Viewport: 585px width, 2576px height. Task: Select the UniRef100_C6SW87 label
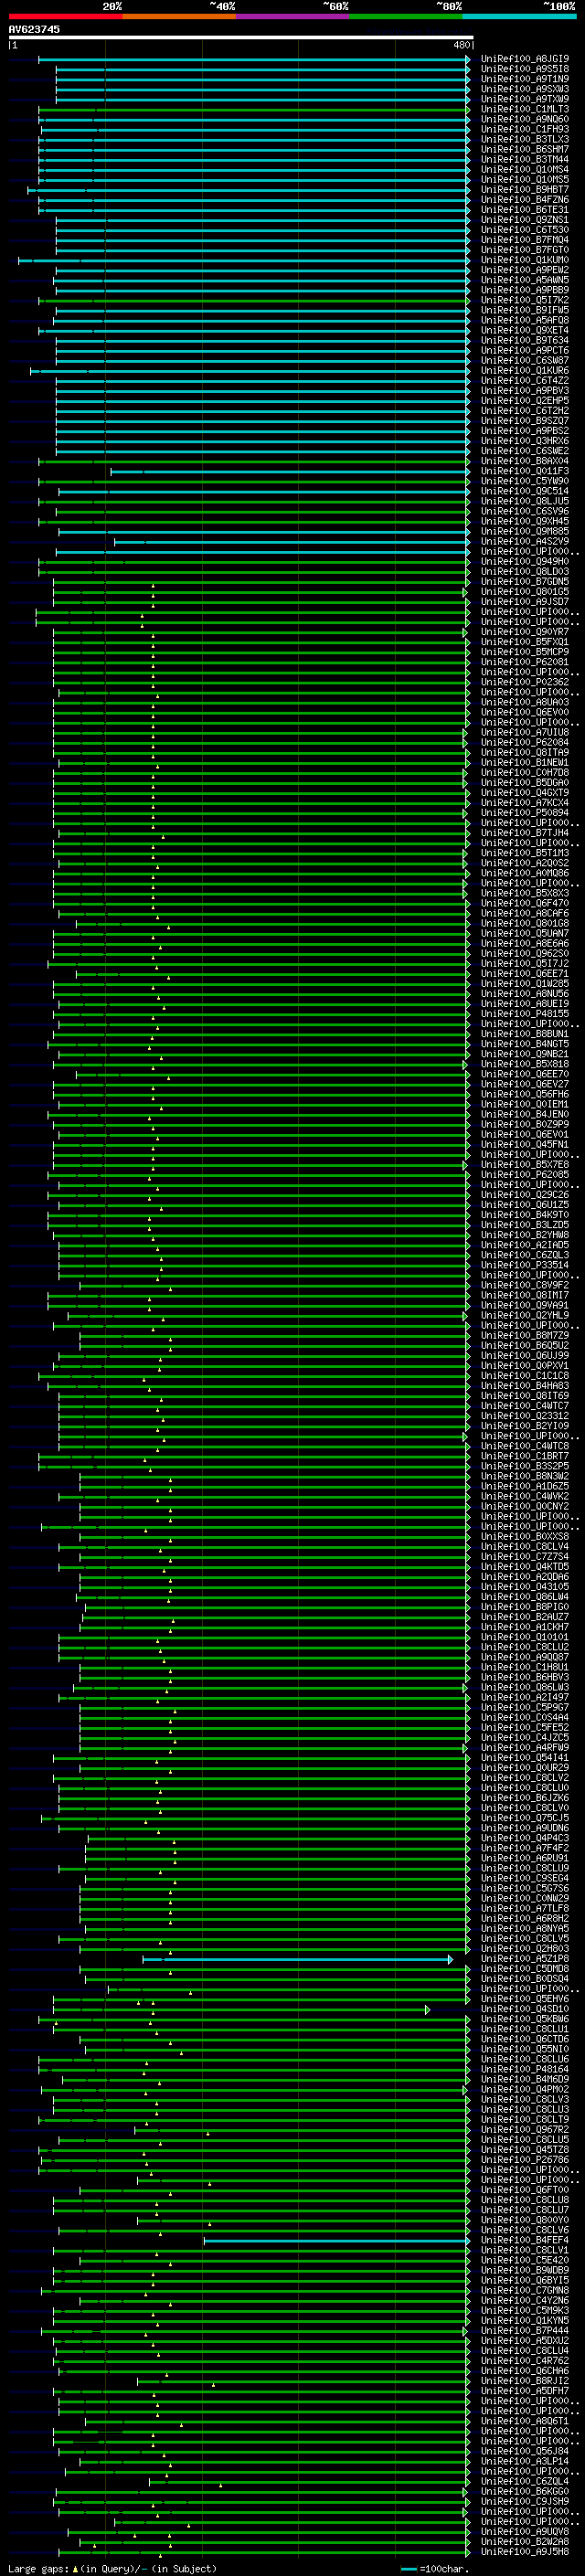[525, 361]
